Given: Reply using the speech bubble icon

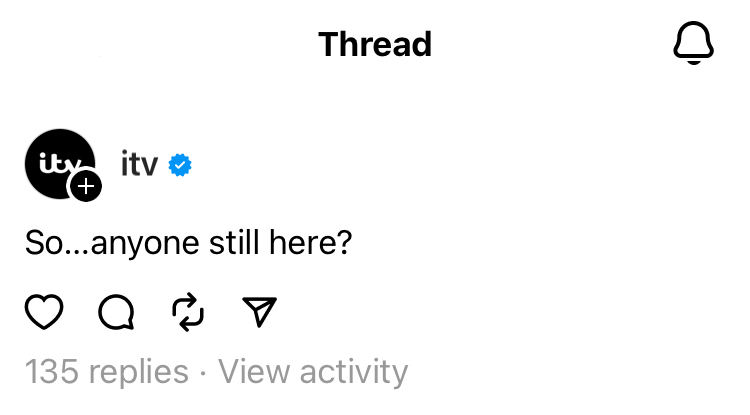Looking at the screenshot, I should click(x=116, y=313).
